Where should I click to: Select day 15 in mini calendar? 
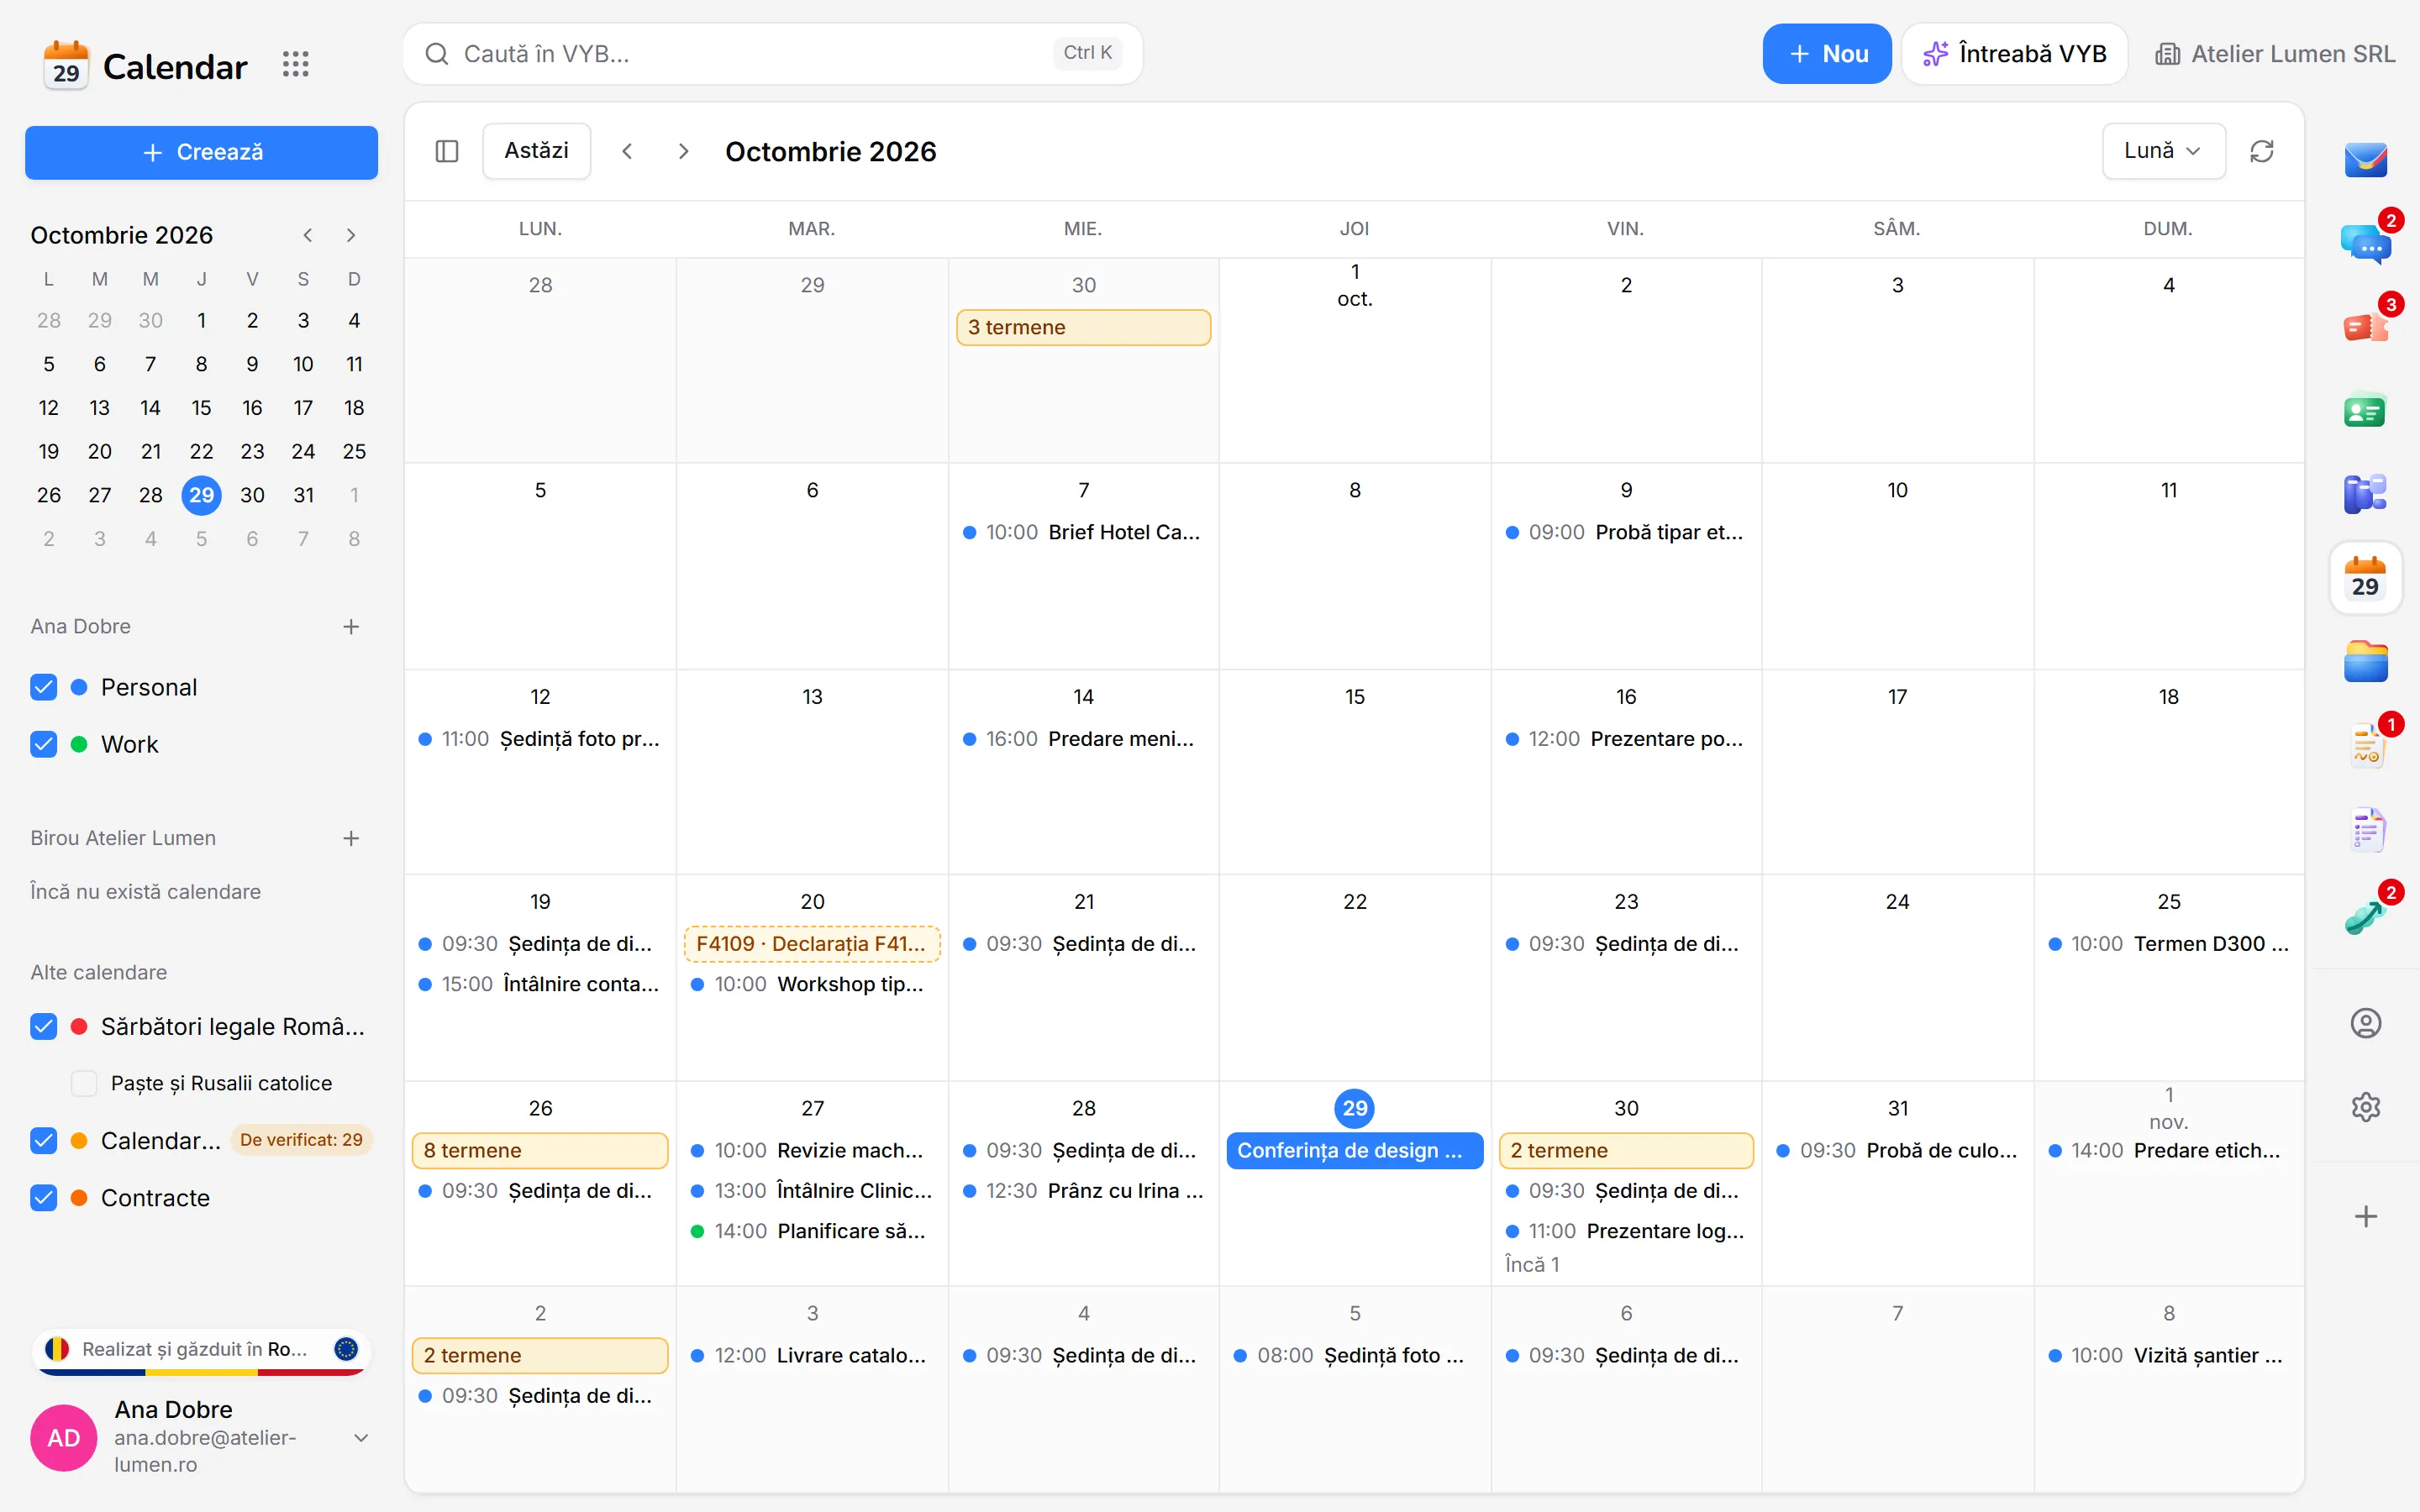202,408
